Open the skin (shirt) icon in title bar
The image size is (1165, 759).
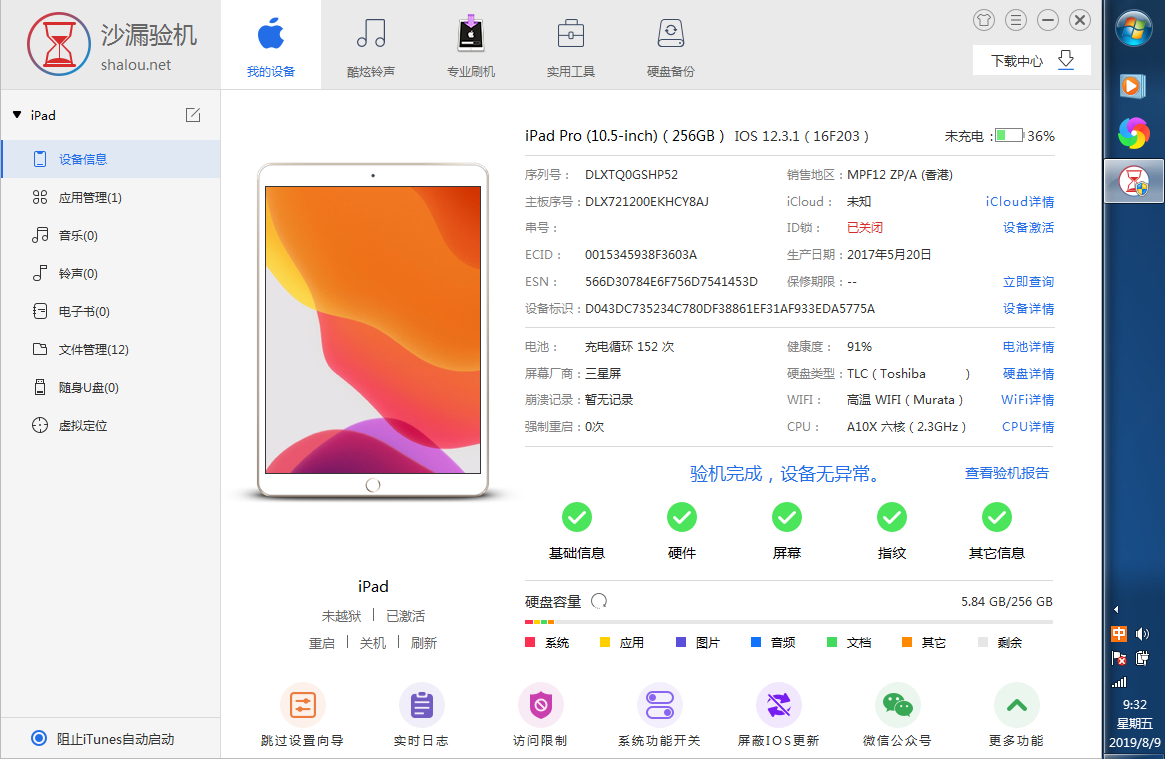click(x=984, y=20)
